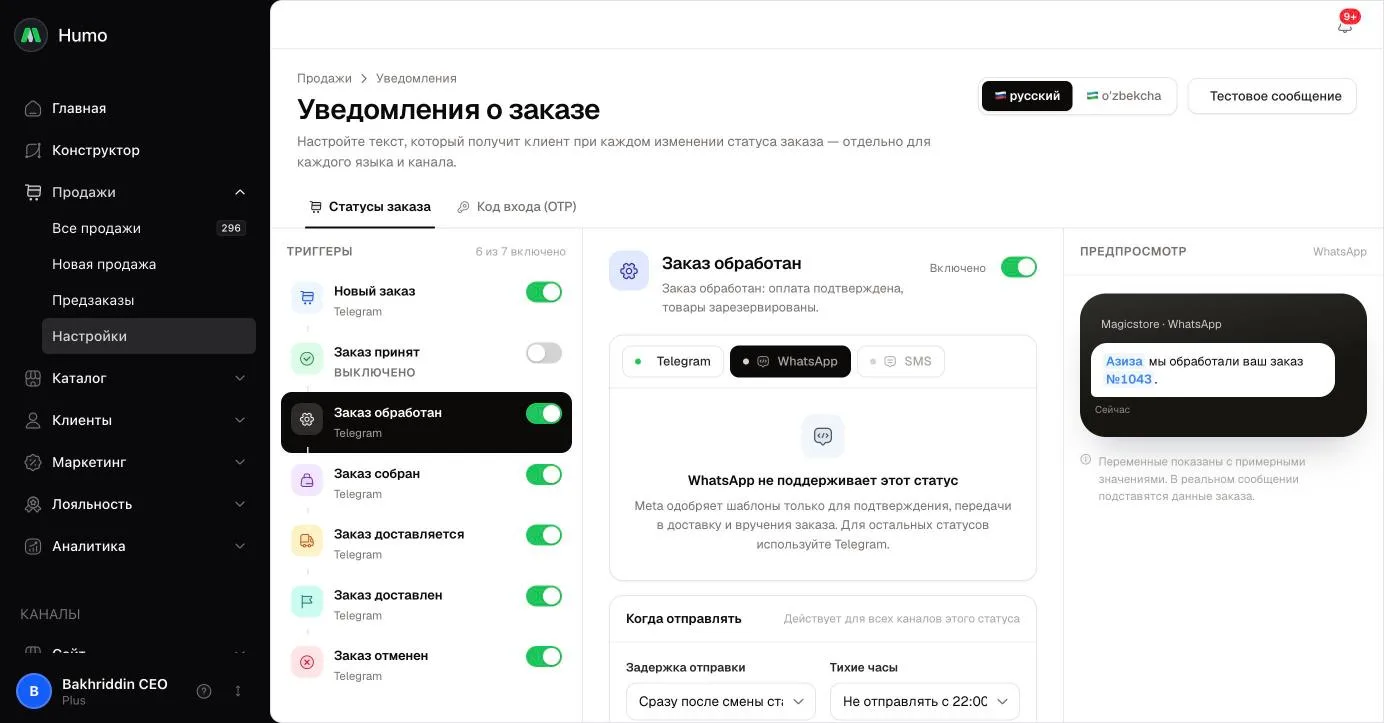
Task: Select oʻzbekcha language button
Action: [1124, 96]
